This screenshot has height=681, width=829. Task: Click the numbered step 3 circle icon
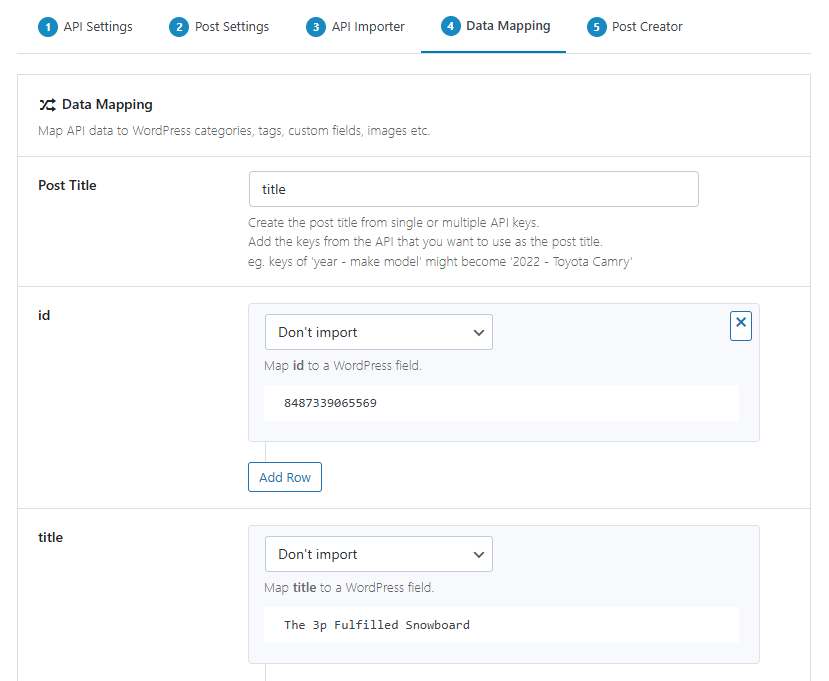(x=317, y=27)
